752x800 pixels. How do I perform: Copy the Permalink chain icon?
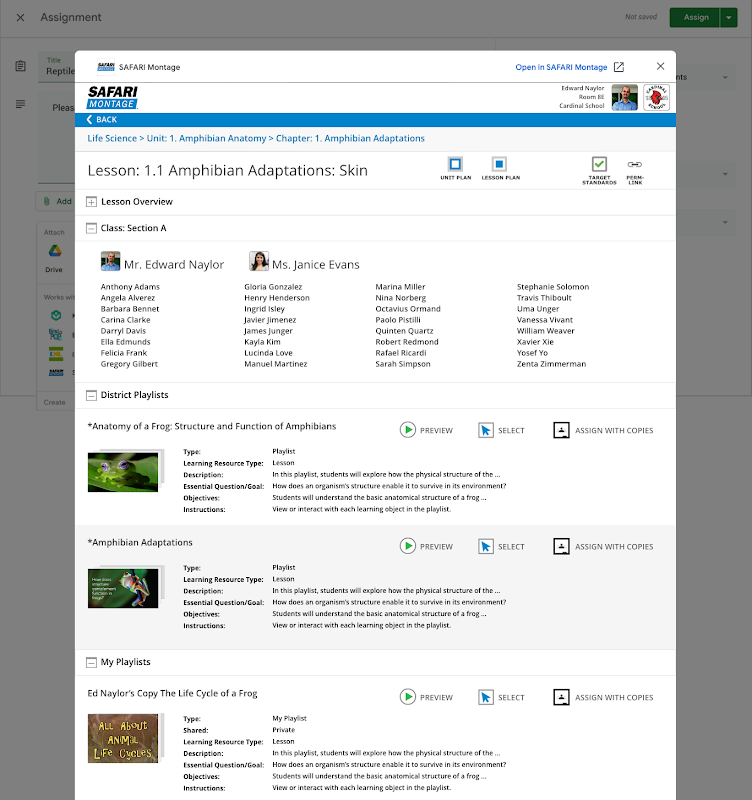click(x=635, y=164)
